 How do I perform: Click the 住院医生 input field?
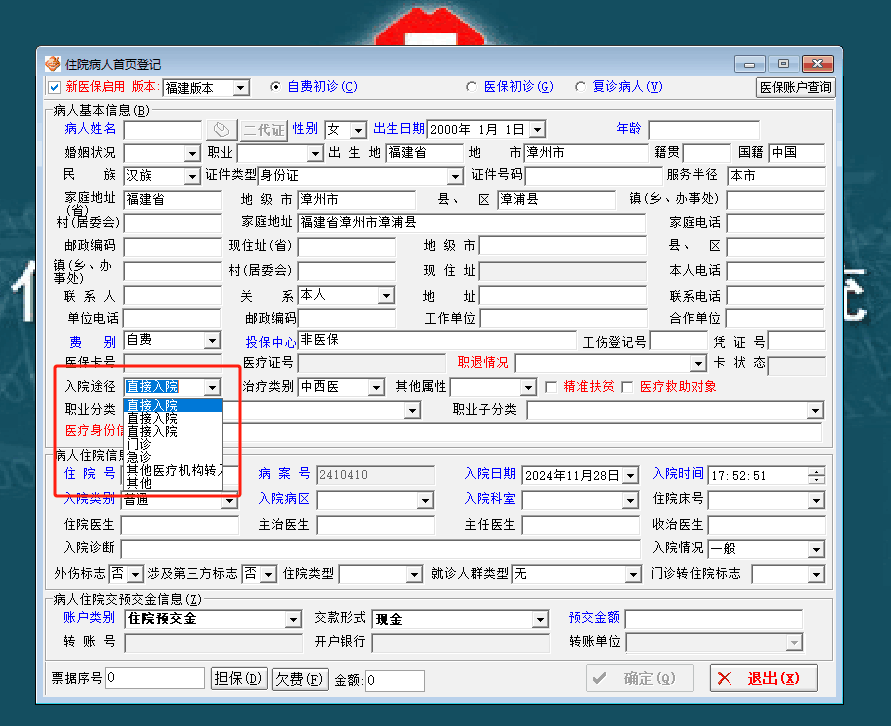pos(180,525)
